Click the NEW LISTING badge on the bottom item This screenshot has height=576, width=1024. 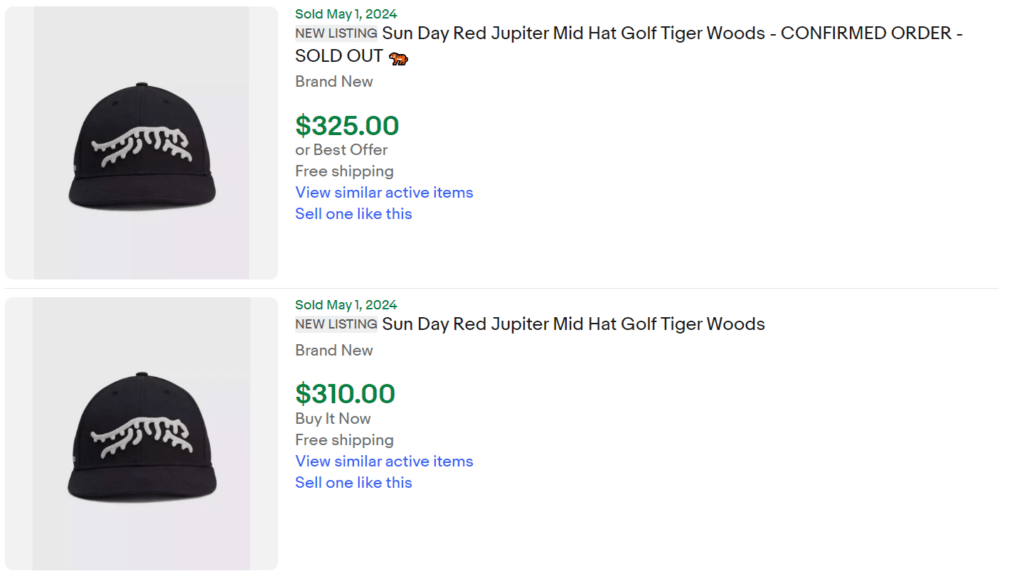(335, 324)
